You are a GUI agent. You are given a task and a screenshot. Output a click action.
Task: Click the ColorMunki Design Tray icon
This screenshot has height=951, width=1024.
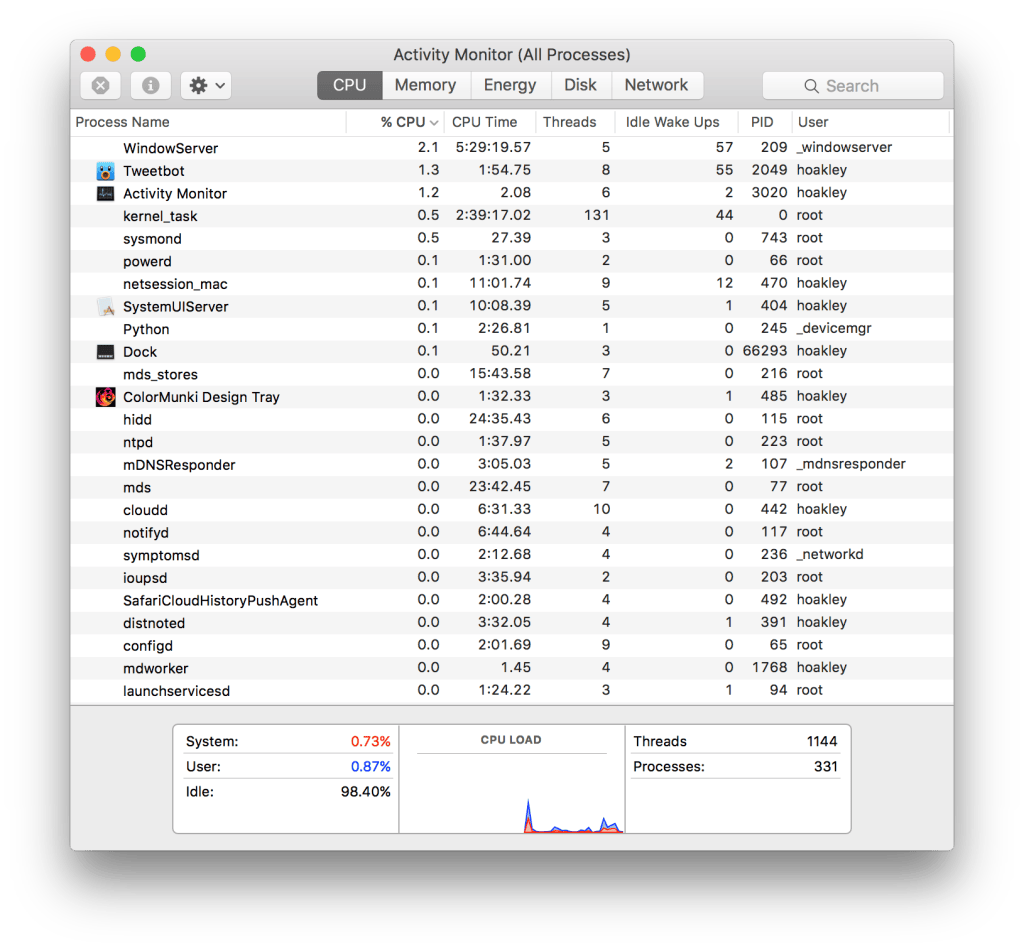click(105, 396)
